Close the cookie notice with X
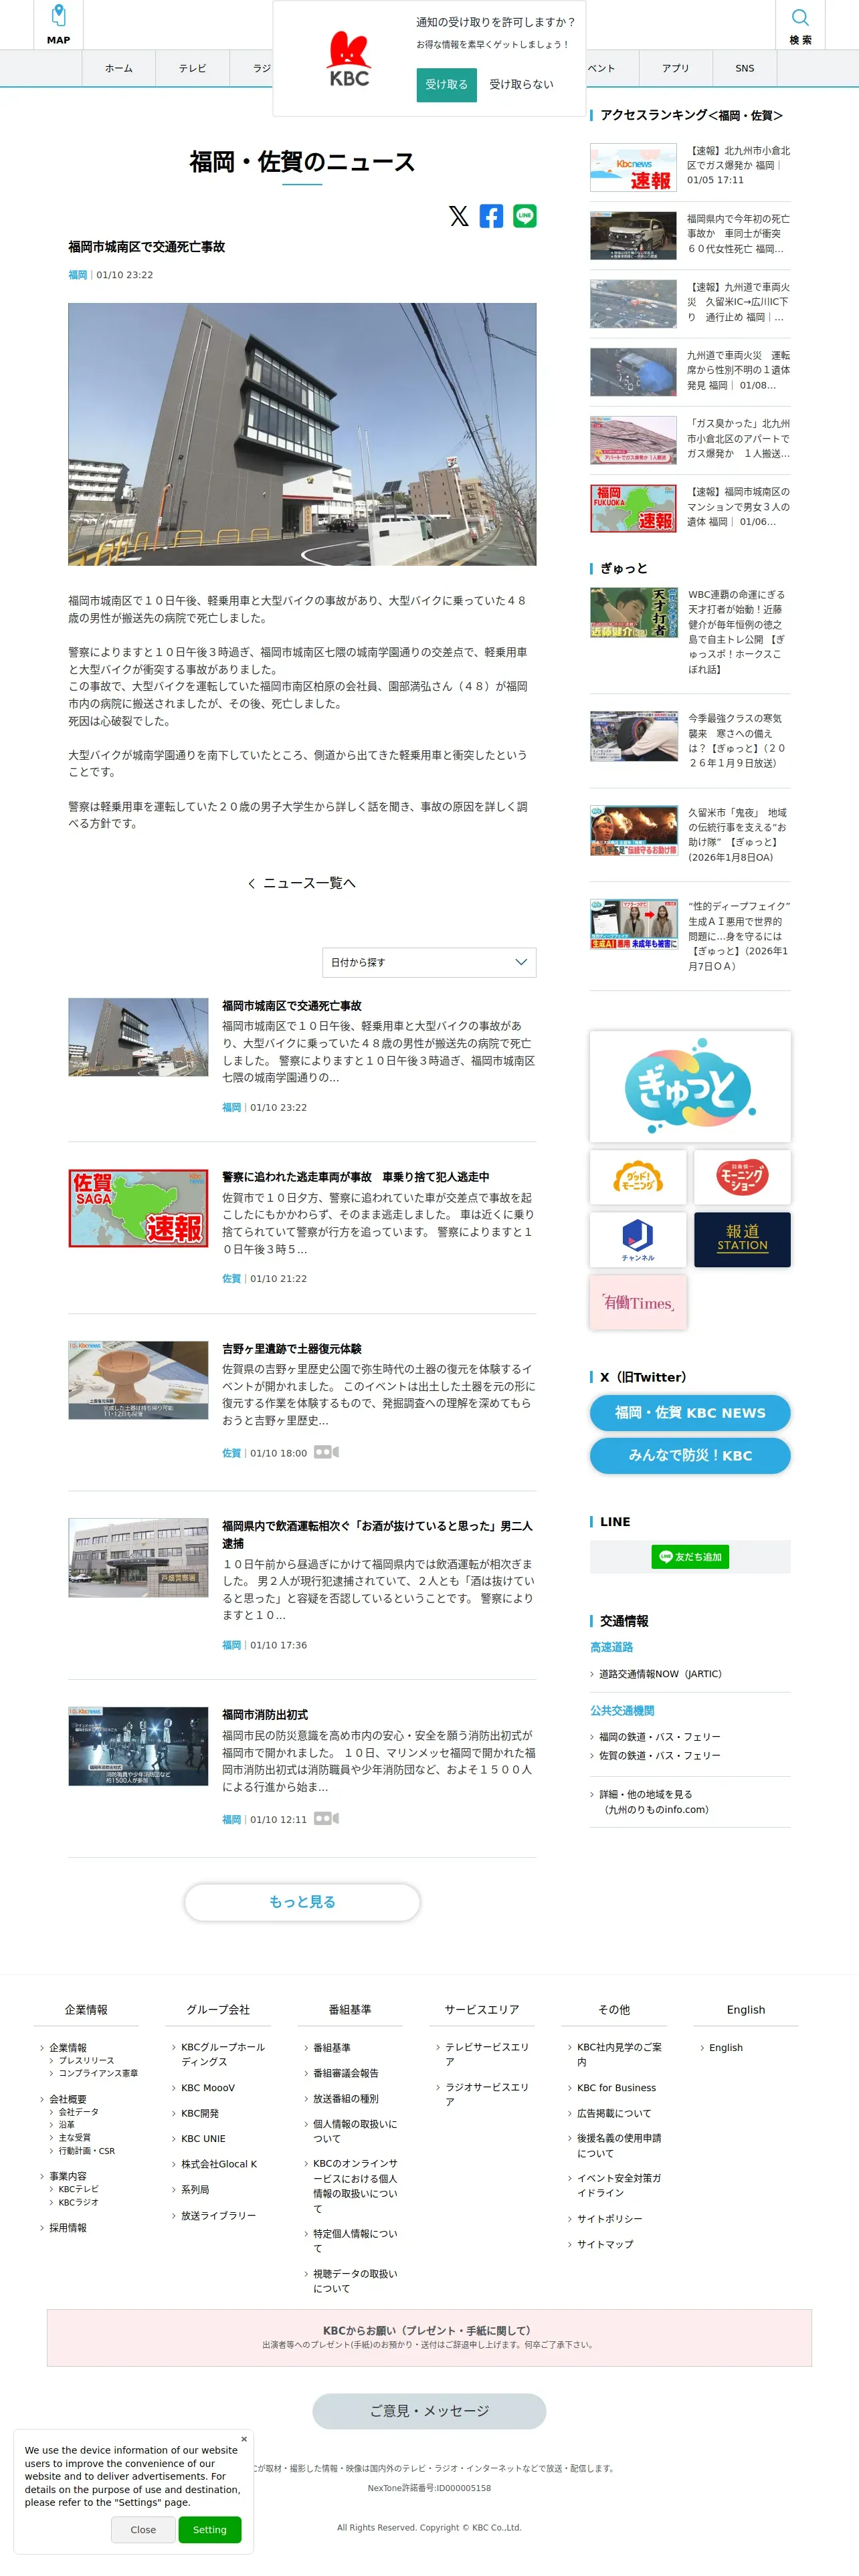Screen dimensions: 859x2576 [x=244, y=2439]
